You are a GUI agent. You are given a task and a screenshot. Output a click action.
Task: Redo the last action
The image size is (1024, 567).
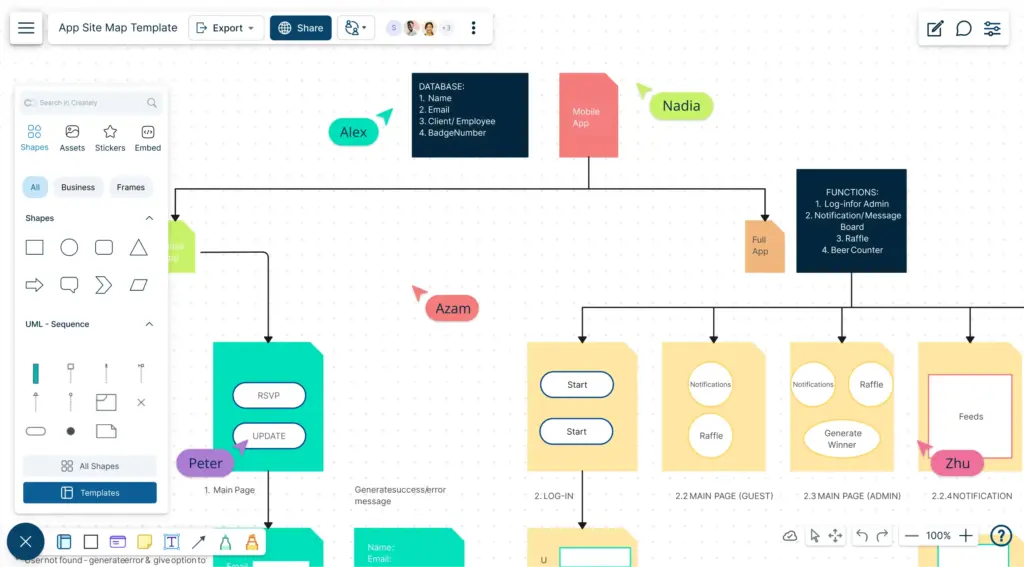point(882,536)
